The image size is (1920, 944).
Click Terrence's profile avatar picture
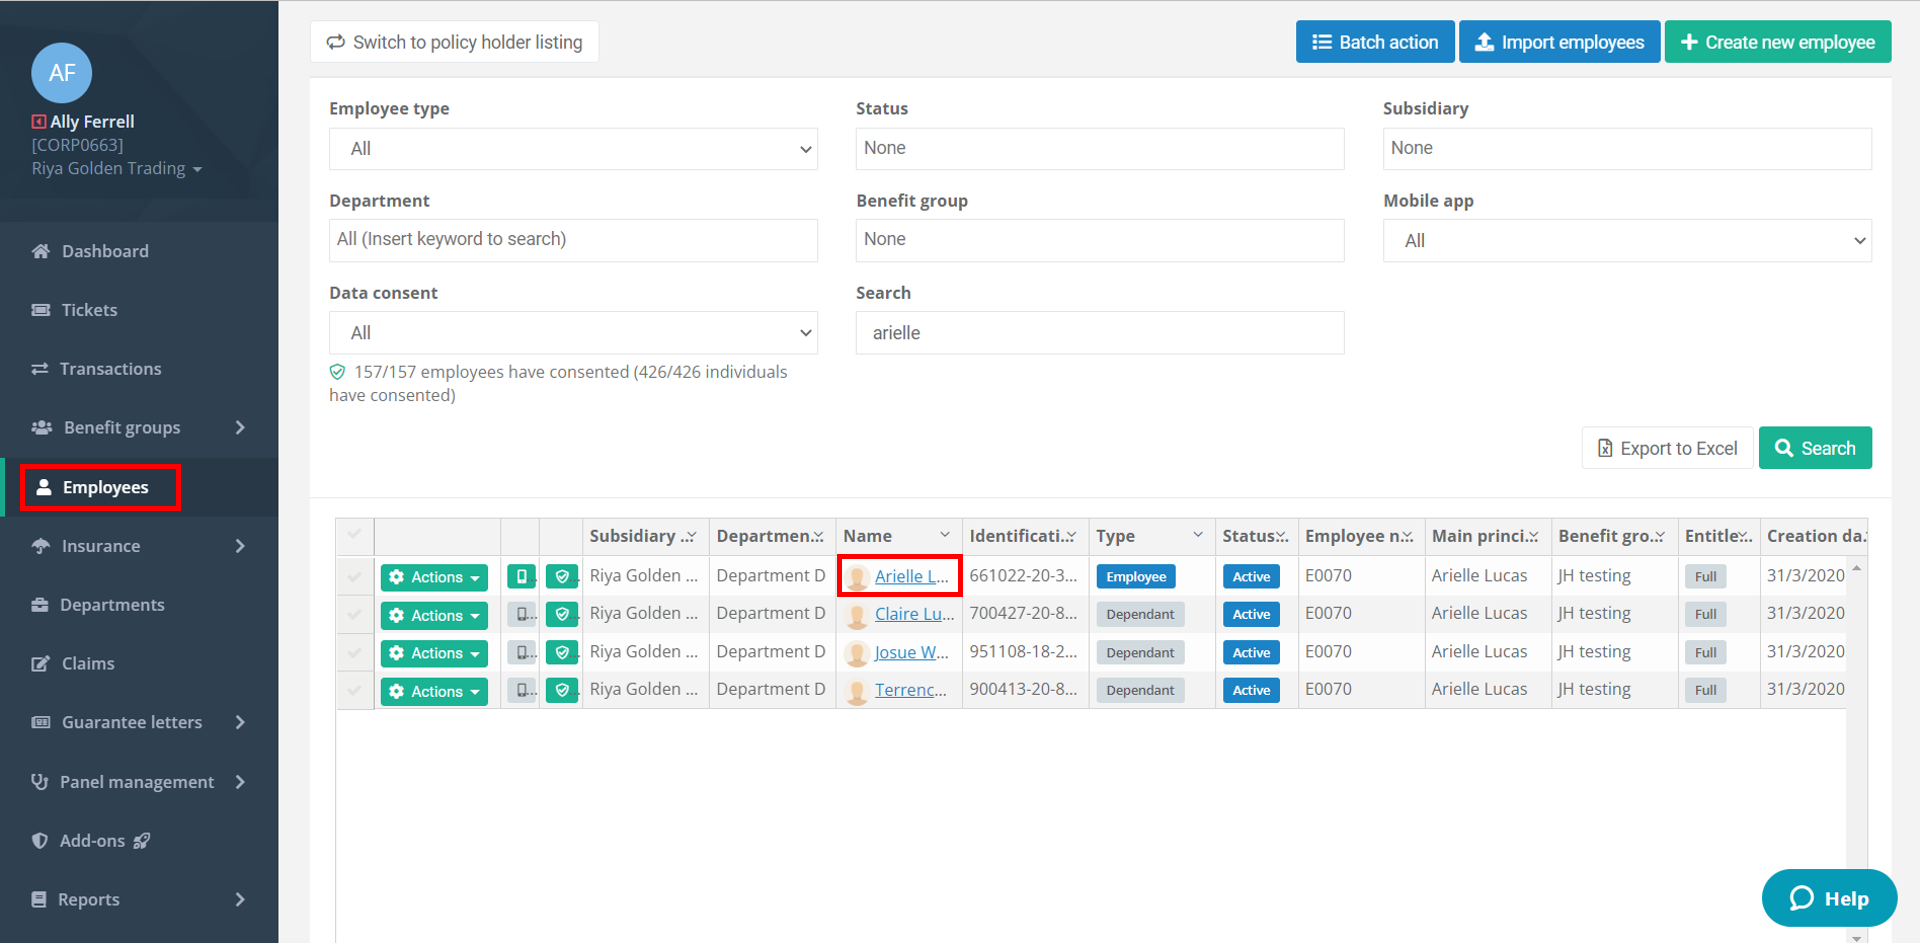click(857, 691)
